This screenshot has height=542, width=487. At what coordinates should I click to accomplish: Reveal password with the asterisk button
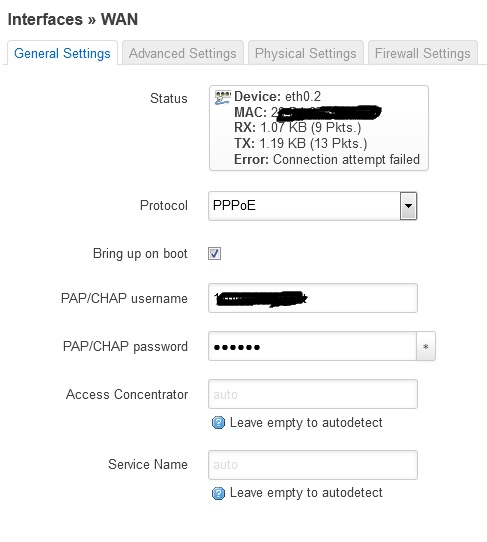(426, 346)
